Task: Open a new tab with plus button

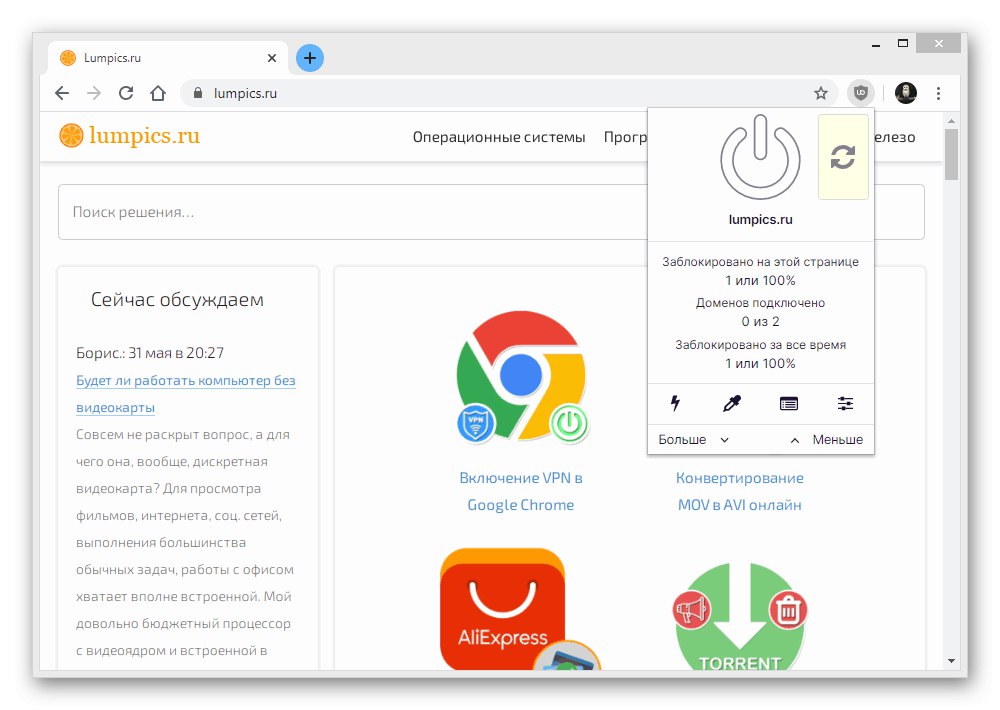Action: 310,58
